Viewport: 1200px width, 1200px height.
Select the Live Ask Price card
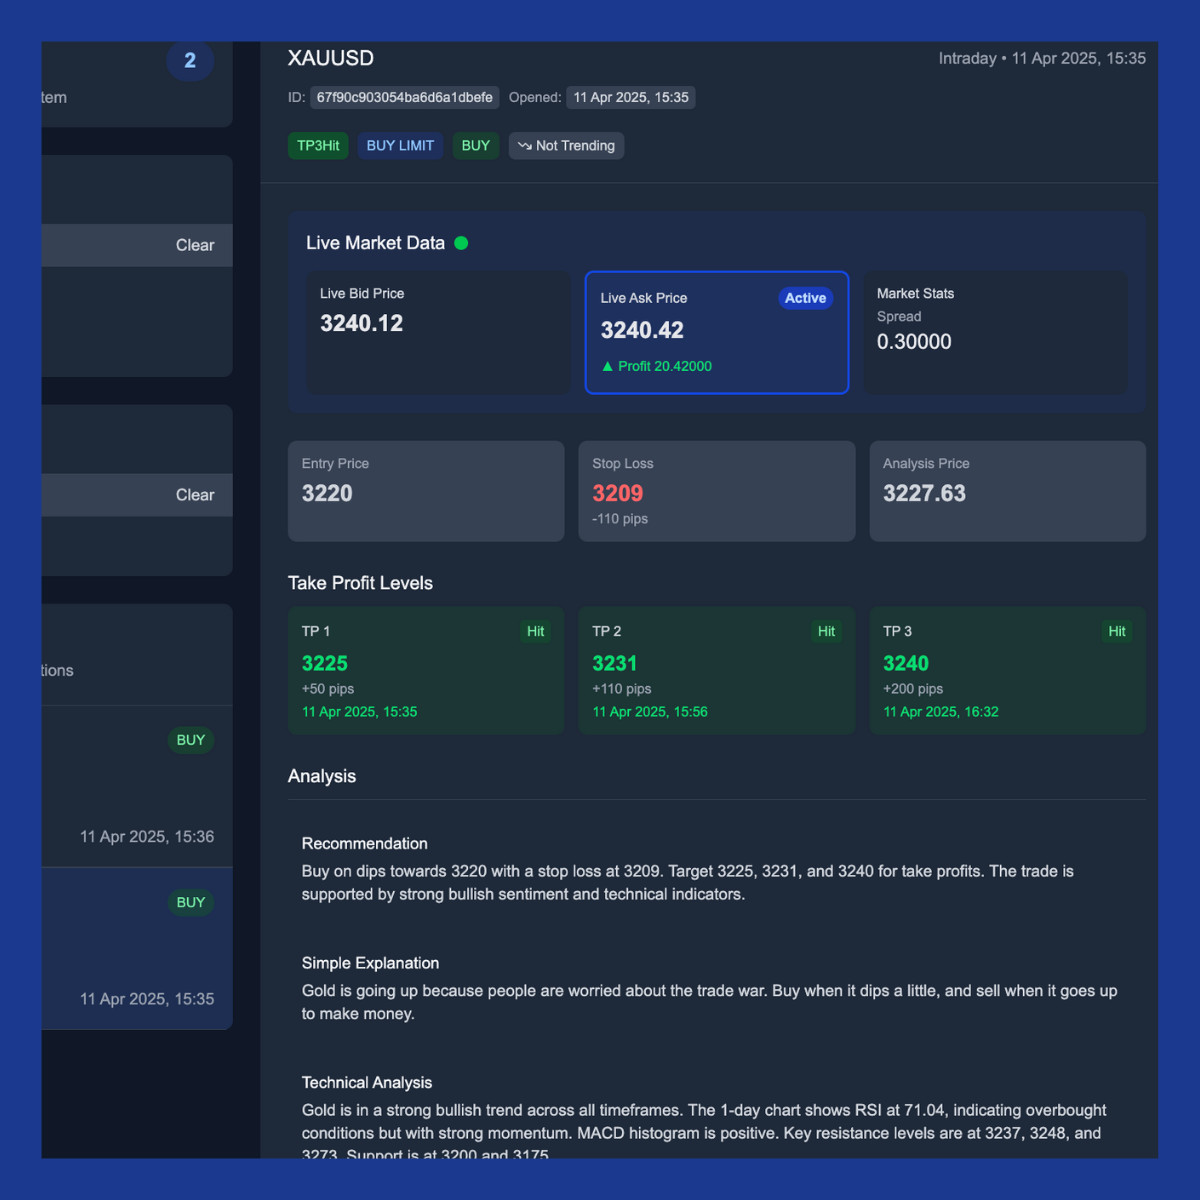717,332
